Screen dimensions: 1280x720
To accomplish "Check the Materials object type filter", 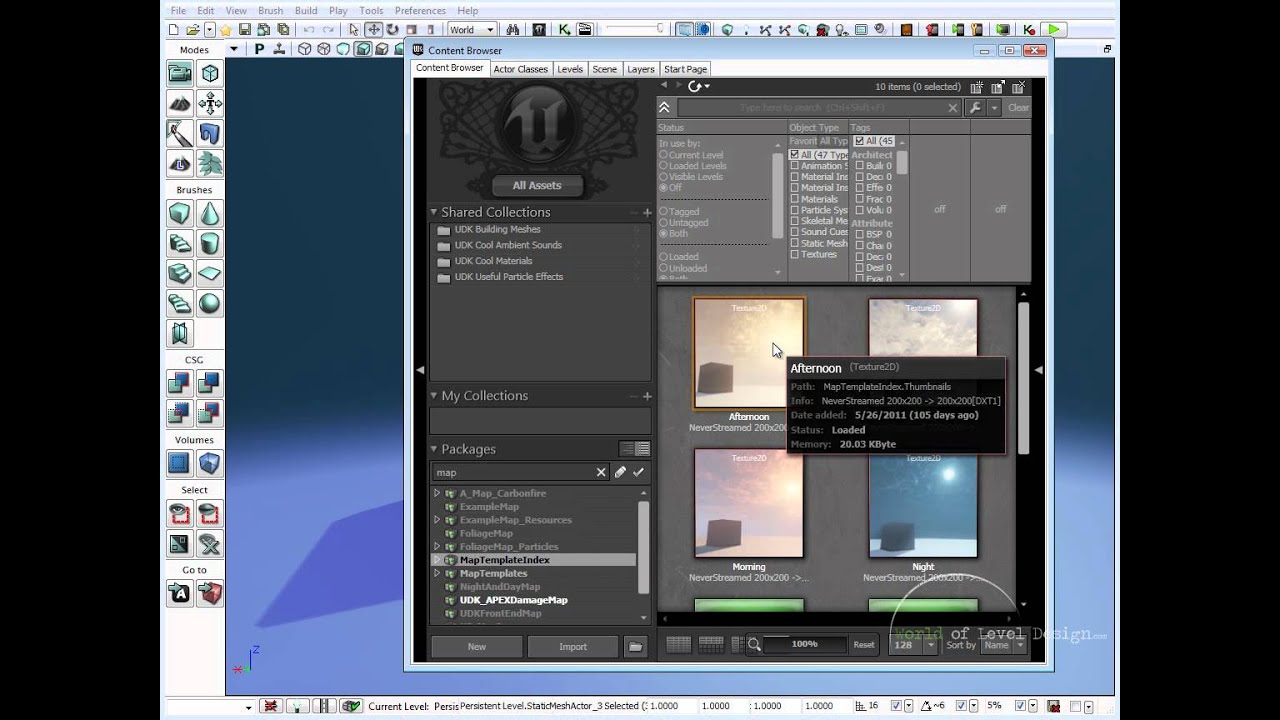I will (x=795, y=199).
